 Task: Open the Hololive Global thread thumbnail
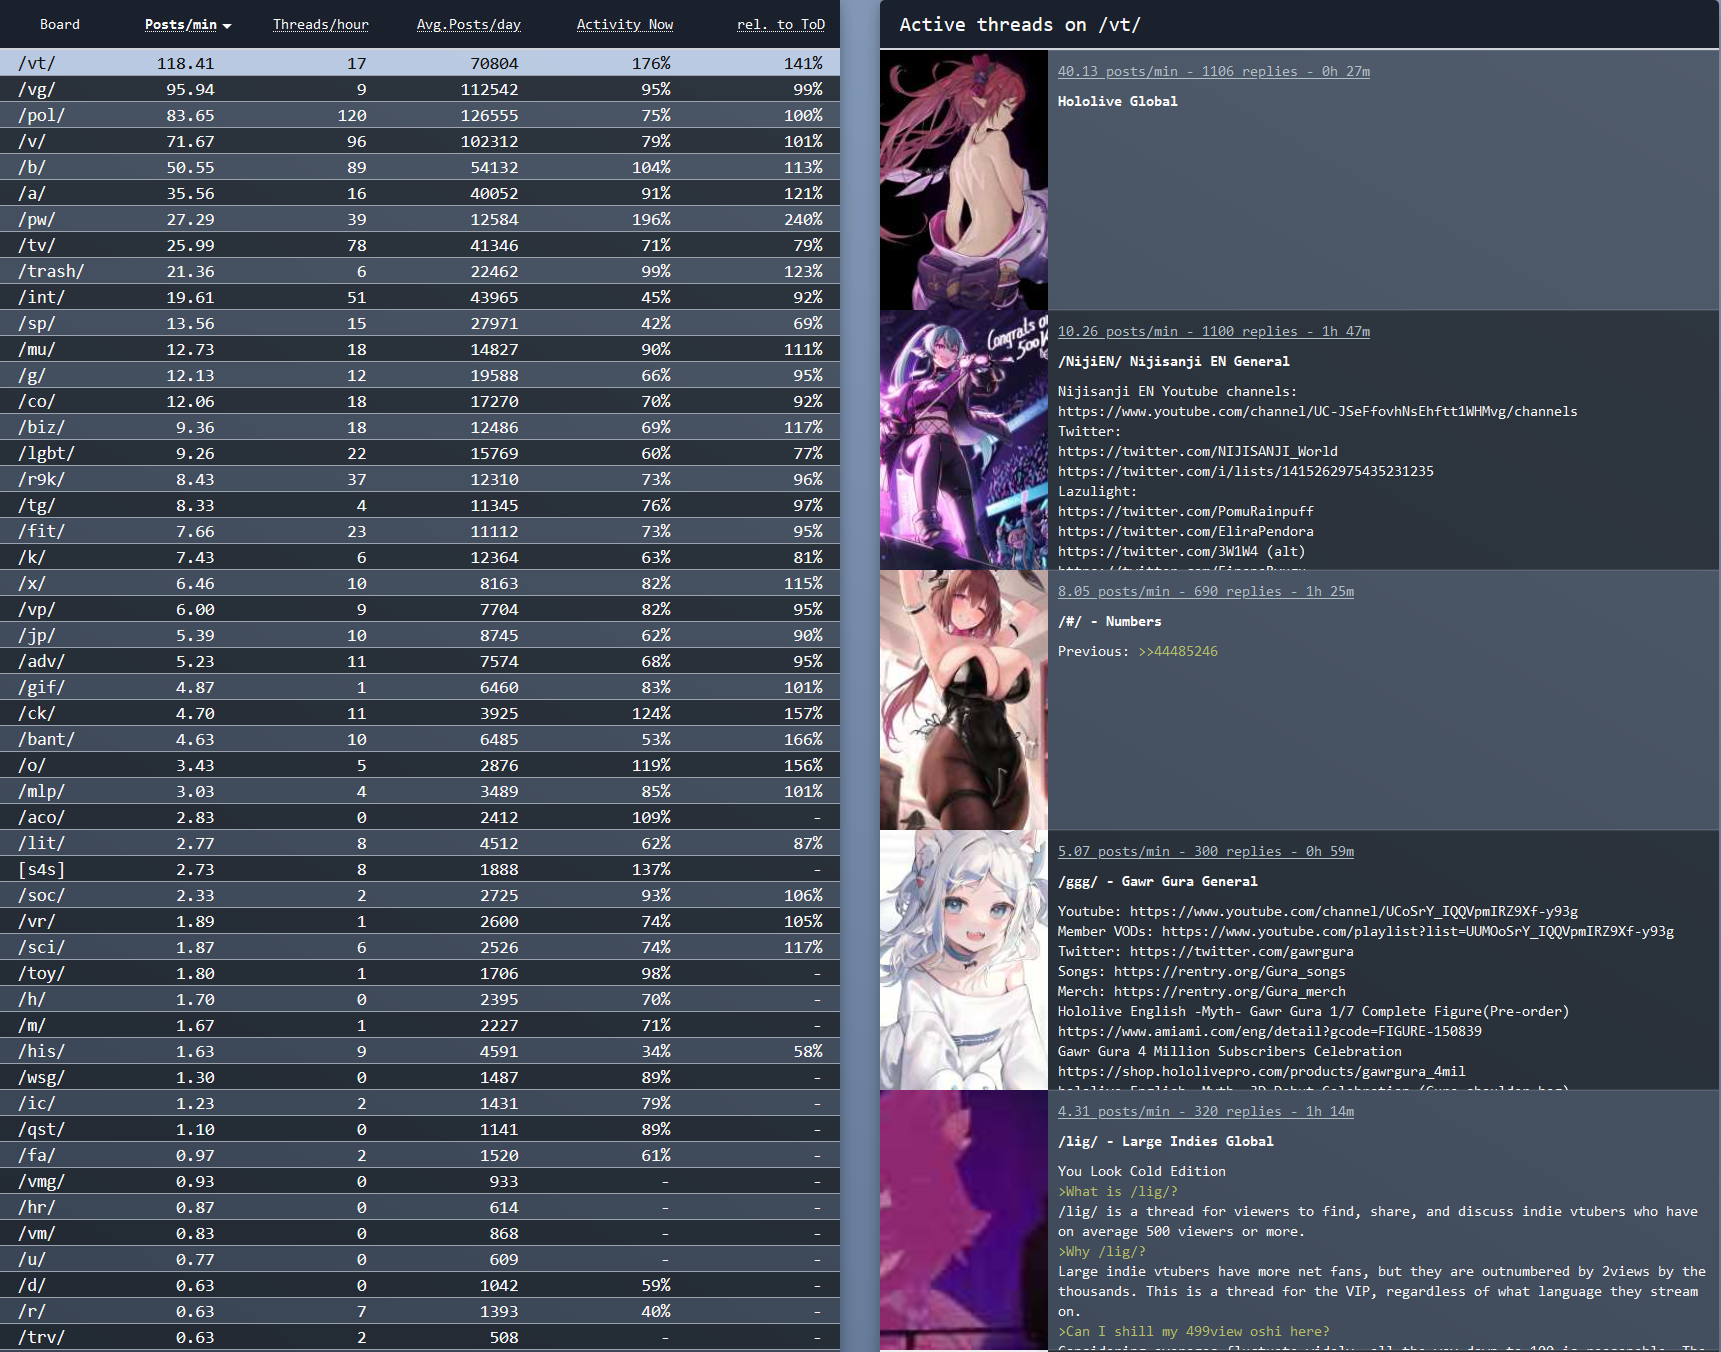tap(964, 180)
